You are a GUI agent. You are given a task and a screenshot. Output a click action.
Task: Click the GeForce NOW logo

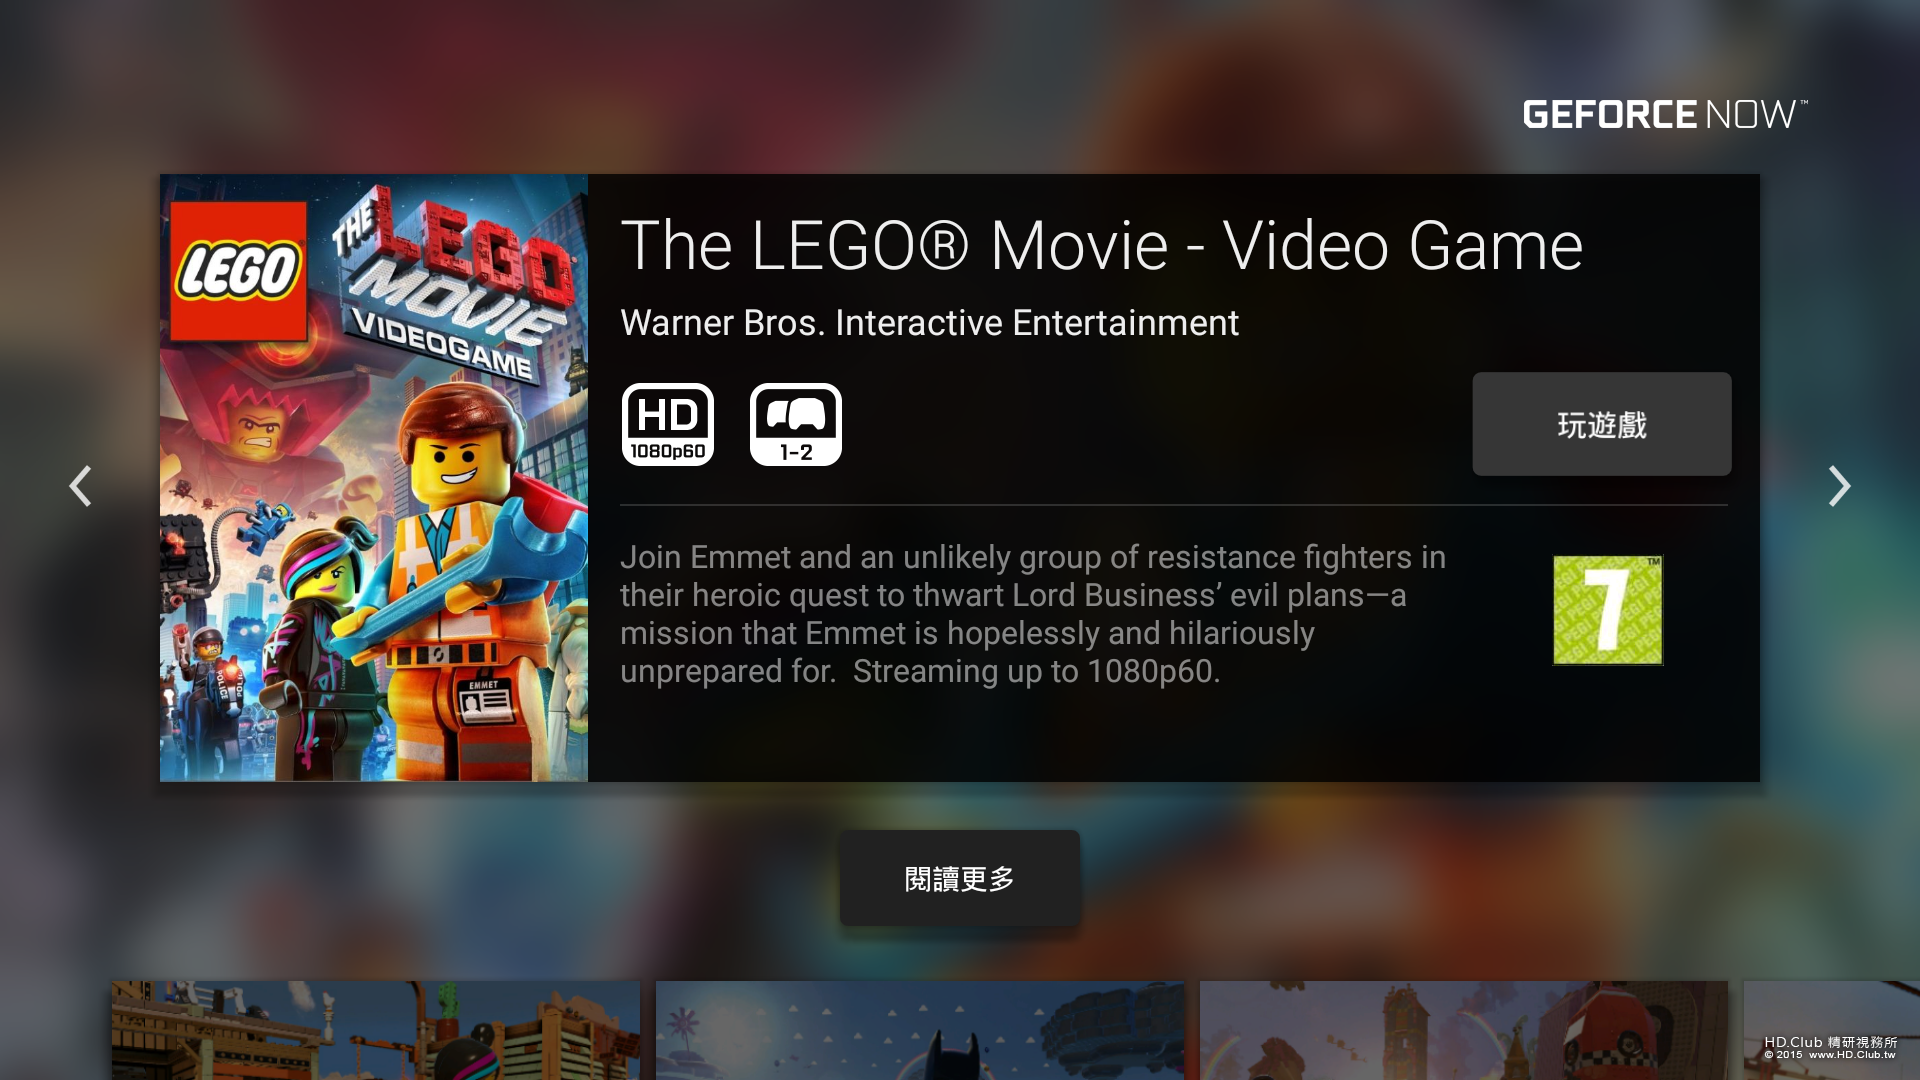pos(1665,114)
